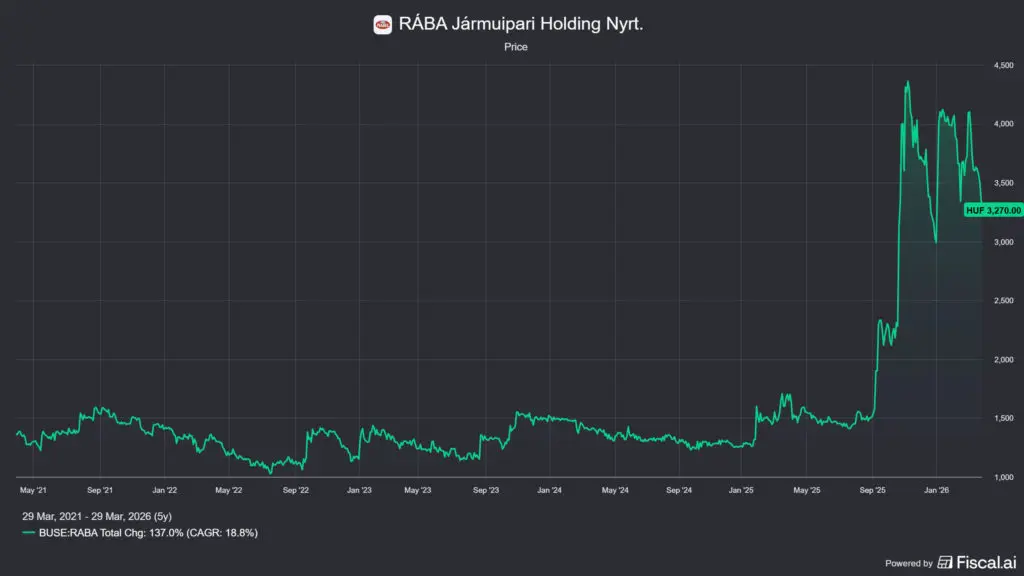Click the 3,000 y-axis value
Screen dimensions: 1024x576
point(1004,242)
